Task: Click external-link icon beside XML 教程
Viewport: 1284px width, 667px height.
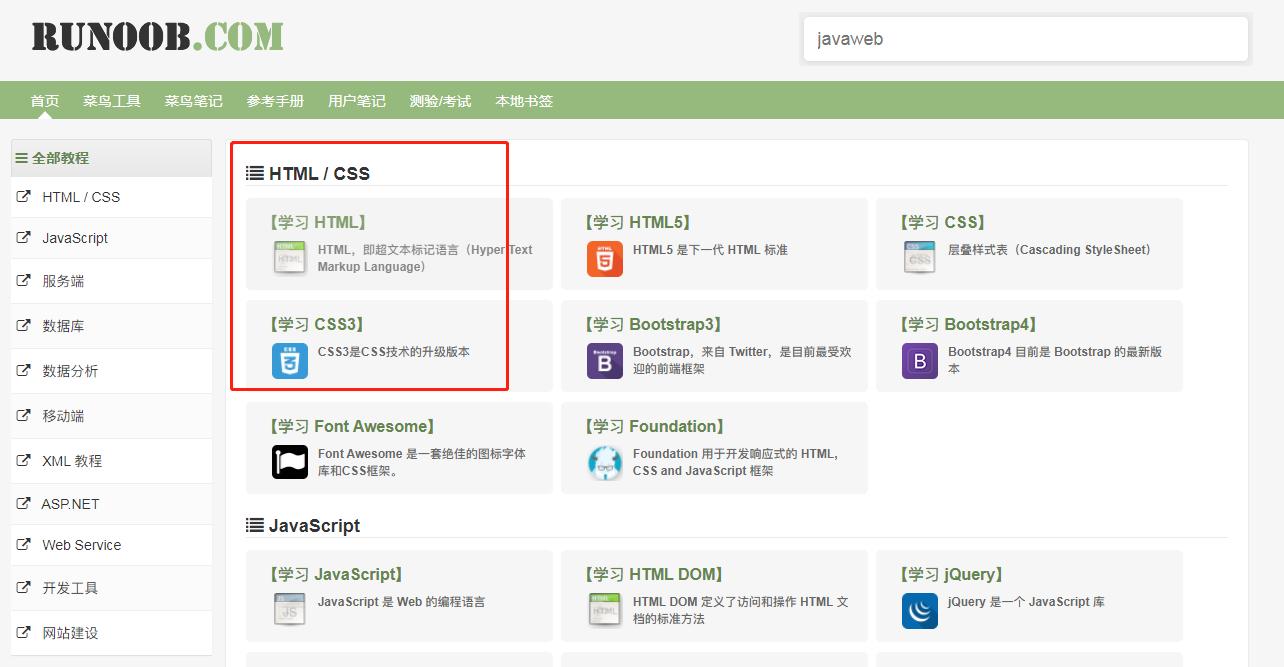Action: (x=23, y=460)
